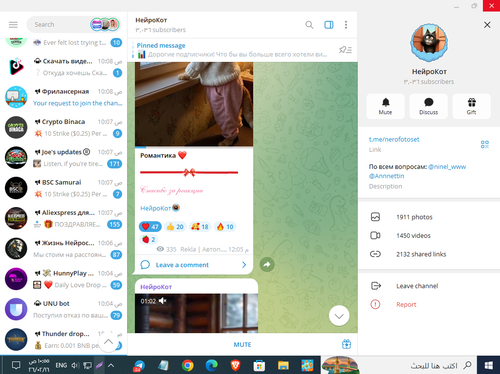The height and width of the screenshot is (374, 500).
Task: Send a Gift from info panel
Action: (471, 106)
